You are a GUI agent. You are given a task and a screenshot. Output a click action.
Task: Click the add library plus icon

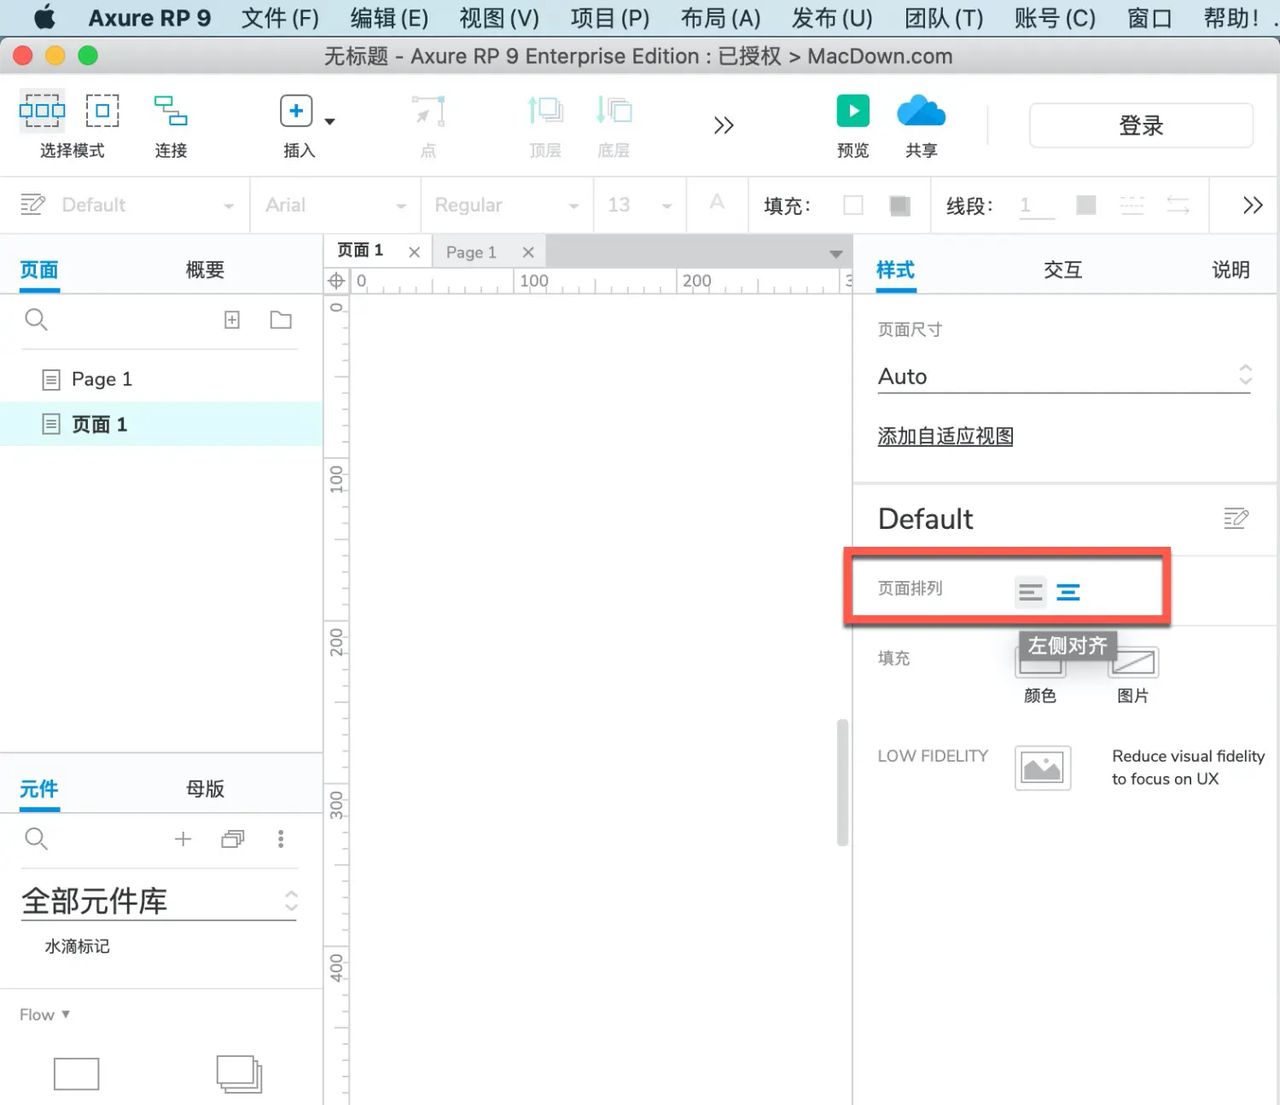coord(183,839)
